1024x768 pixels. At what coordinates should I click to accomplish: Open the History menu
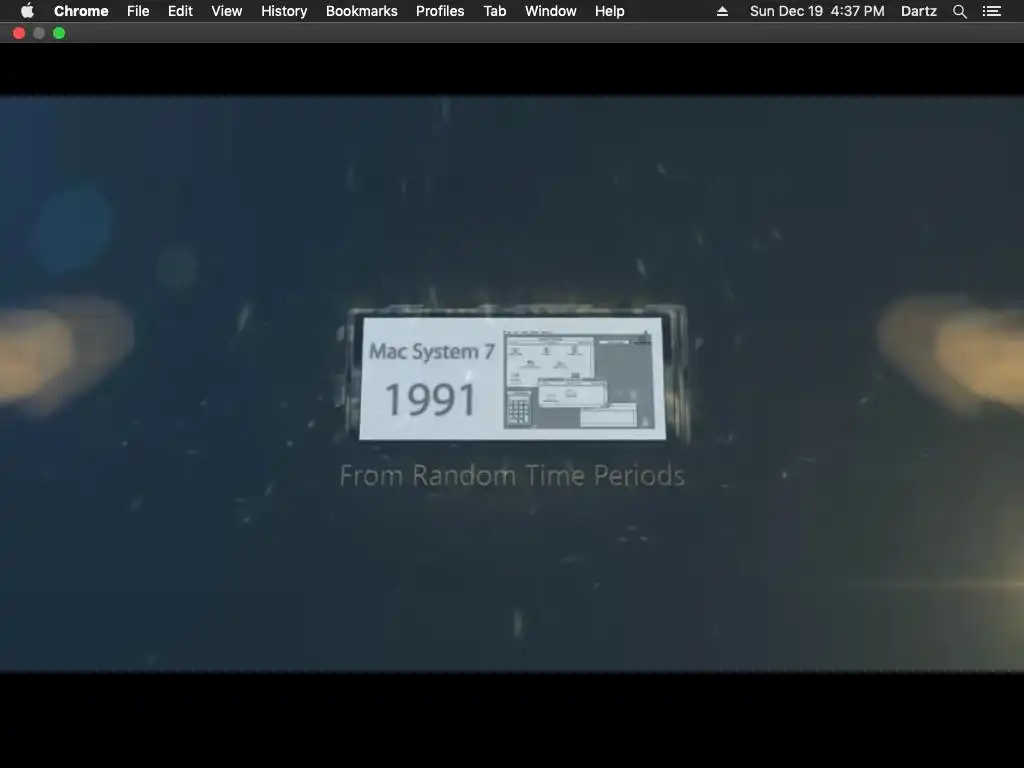tap(284, 11)
